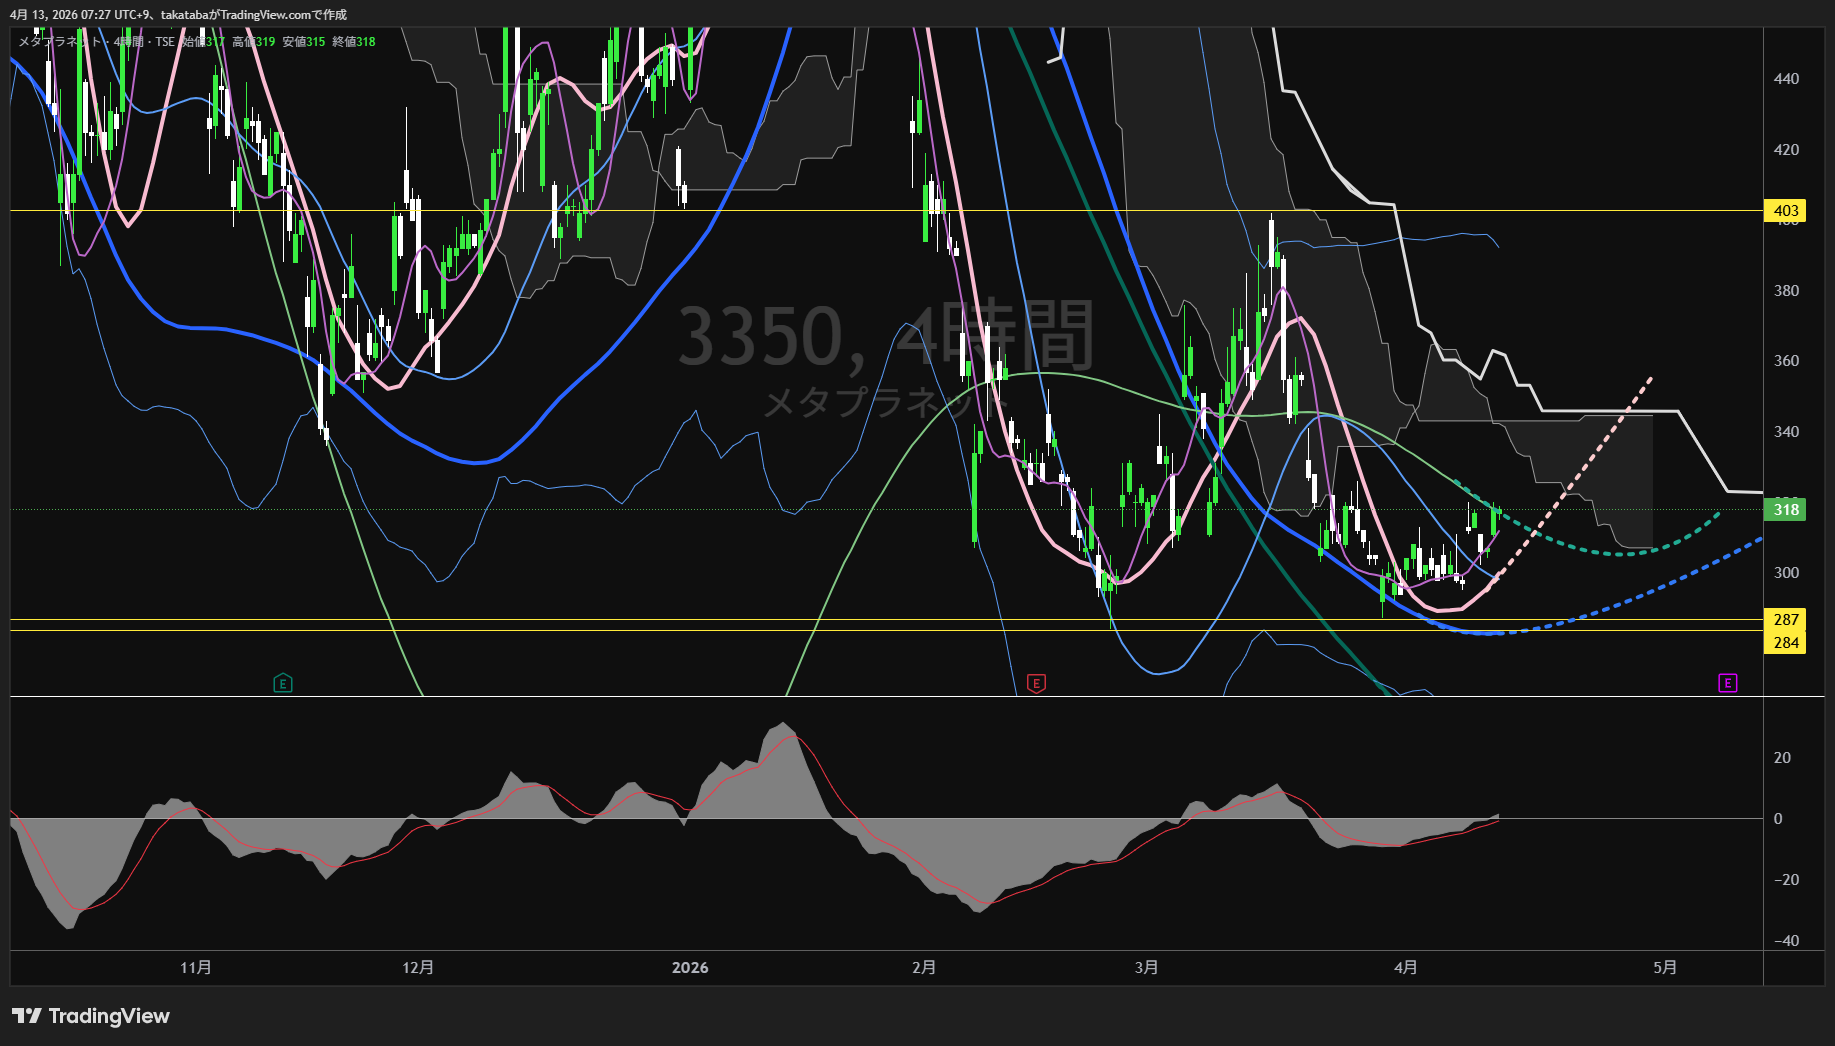
Task: Click the 終値318 close value in legend
Action: pos(354,42)
